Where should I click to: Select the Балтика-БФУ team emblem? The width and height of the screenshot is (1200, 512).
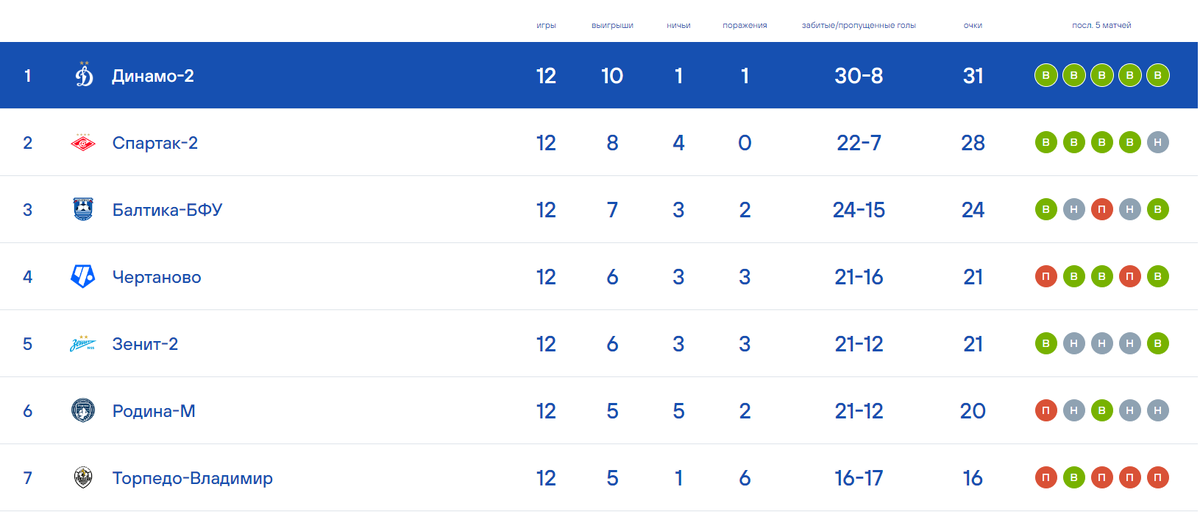coord(84,210)
